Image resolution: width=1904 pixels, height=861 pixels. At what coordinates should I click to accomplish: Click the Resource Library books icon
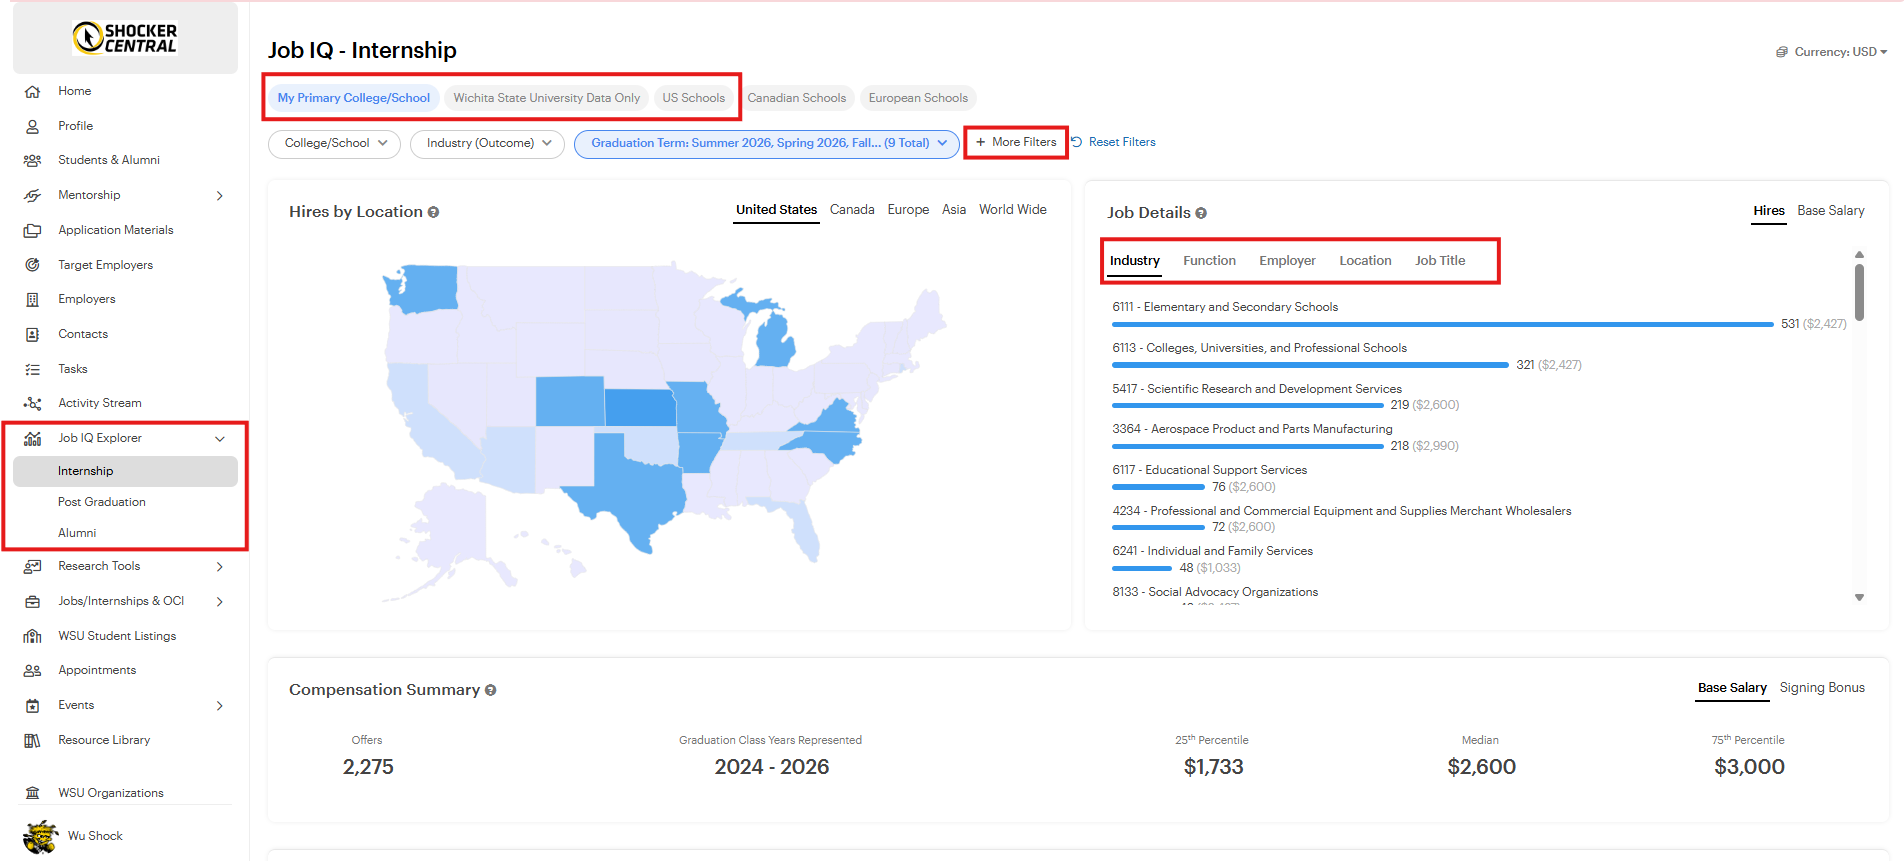click(32, 740)
